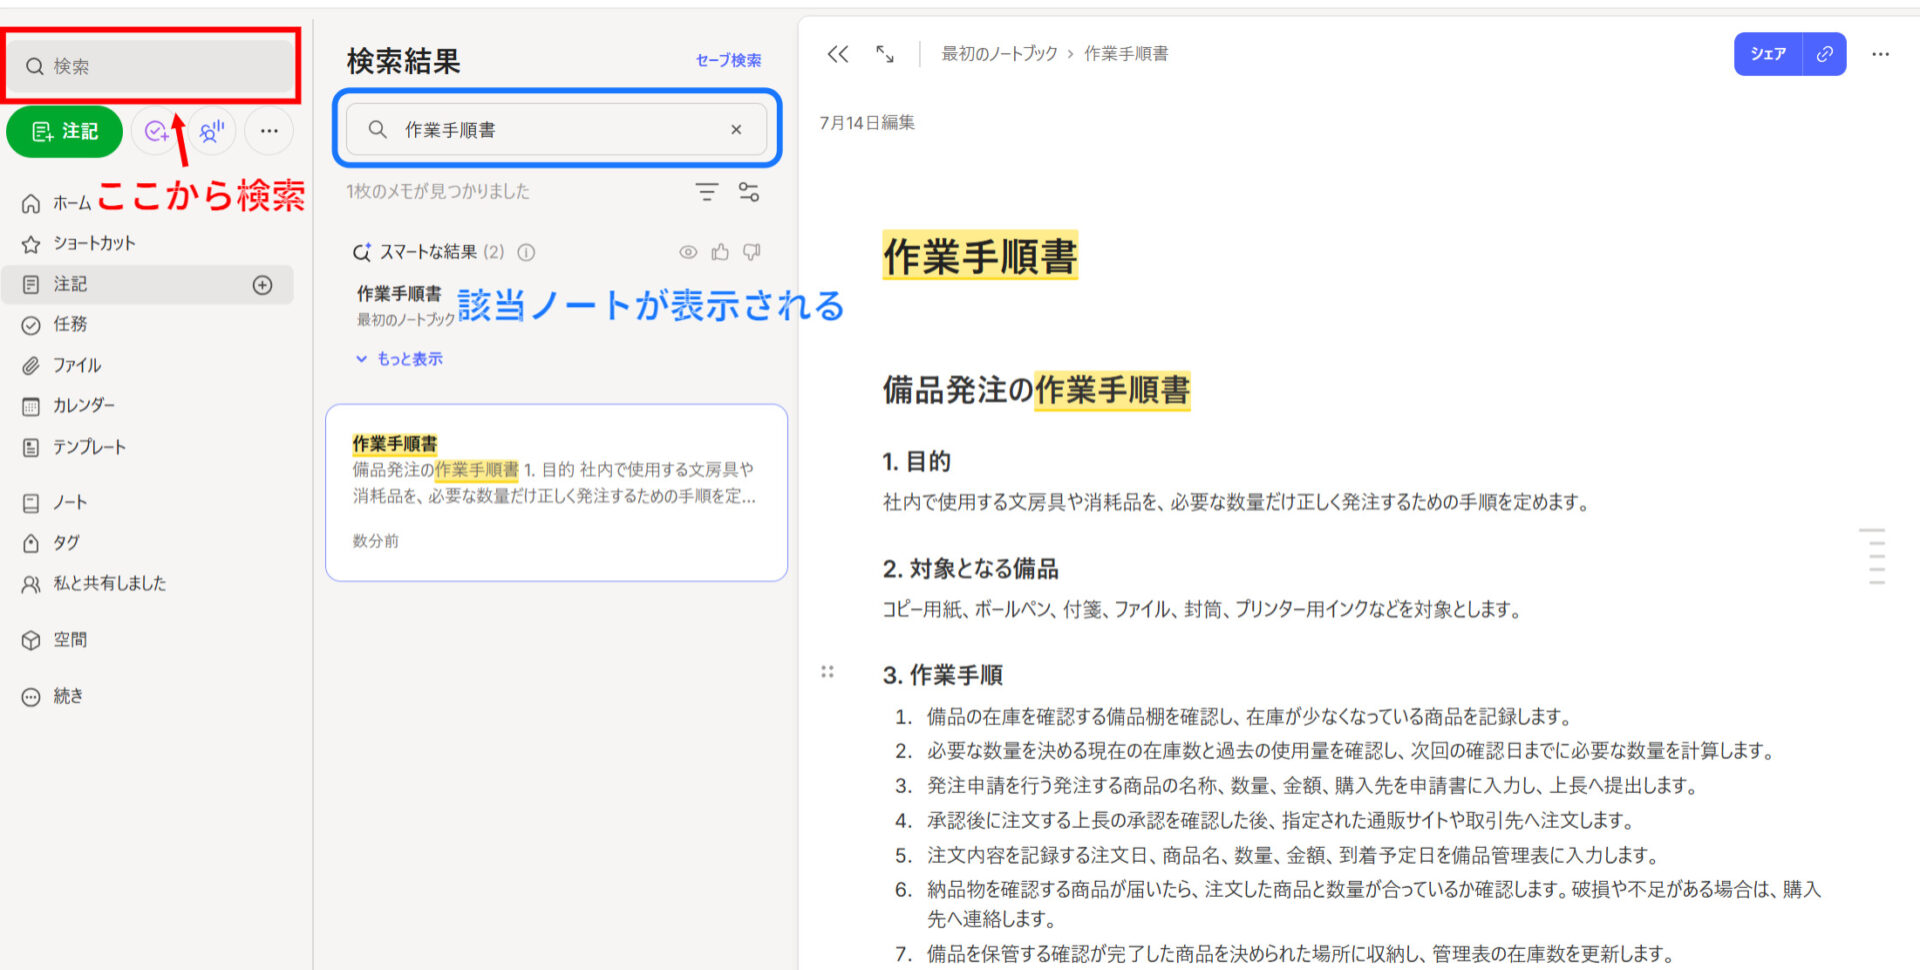Open 任務 in the sidebar
This screenshot has height=970, width=1920.
coord(55,324)
